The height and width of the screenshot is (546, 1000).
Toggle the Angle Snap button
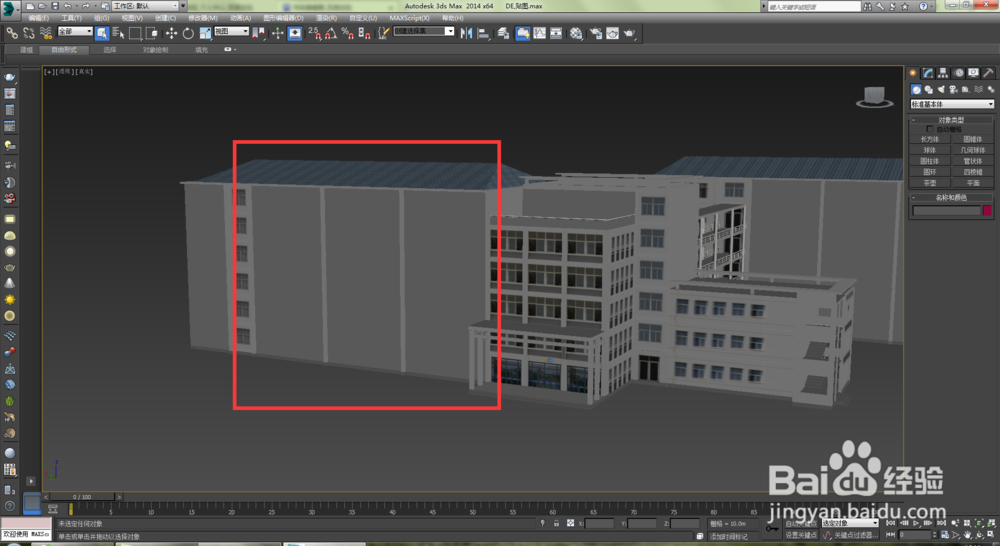331,33
